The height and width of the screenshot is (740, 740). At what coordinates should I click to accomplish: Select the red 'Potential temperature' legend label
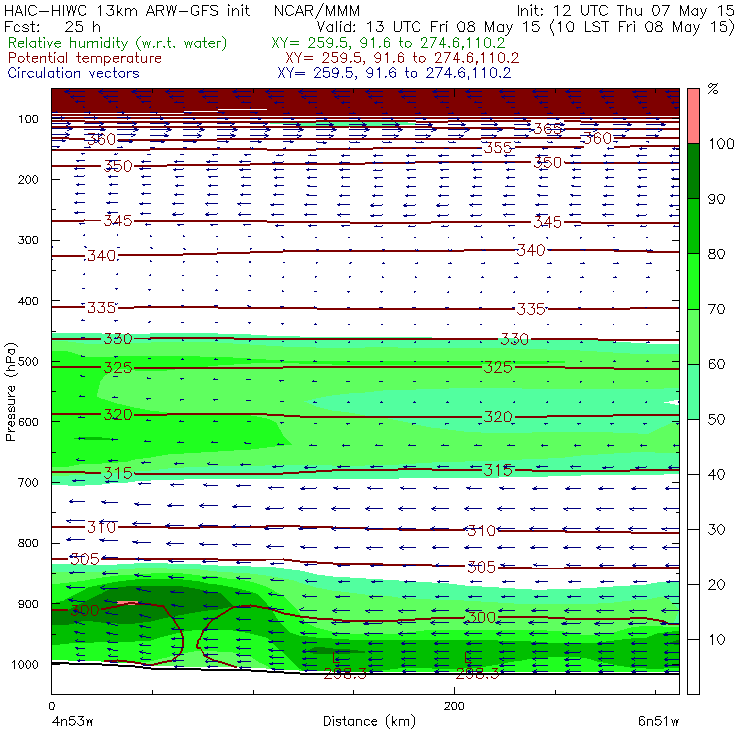[84, 58]
